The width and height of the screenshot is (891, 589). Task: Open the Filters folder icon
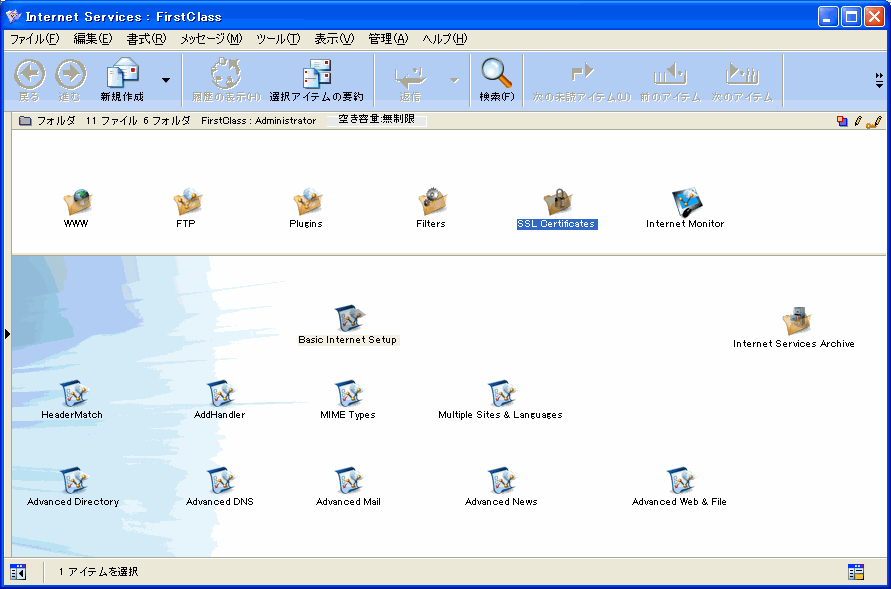(x=432, y=202)
